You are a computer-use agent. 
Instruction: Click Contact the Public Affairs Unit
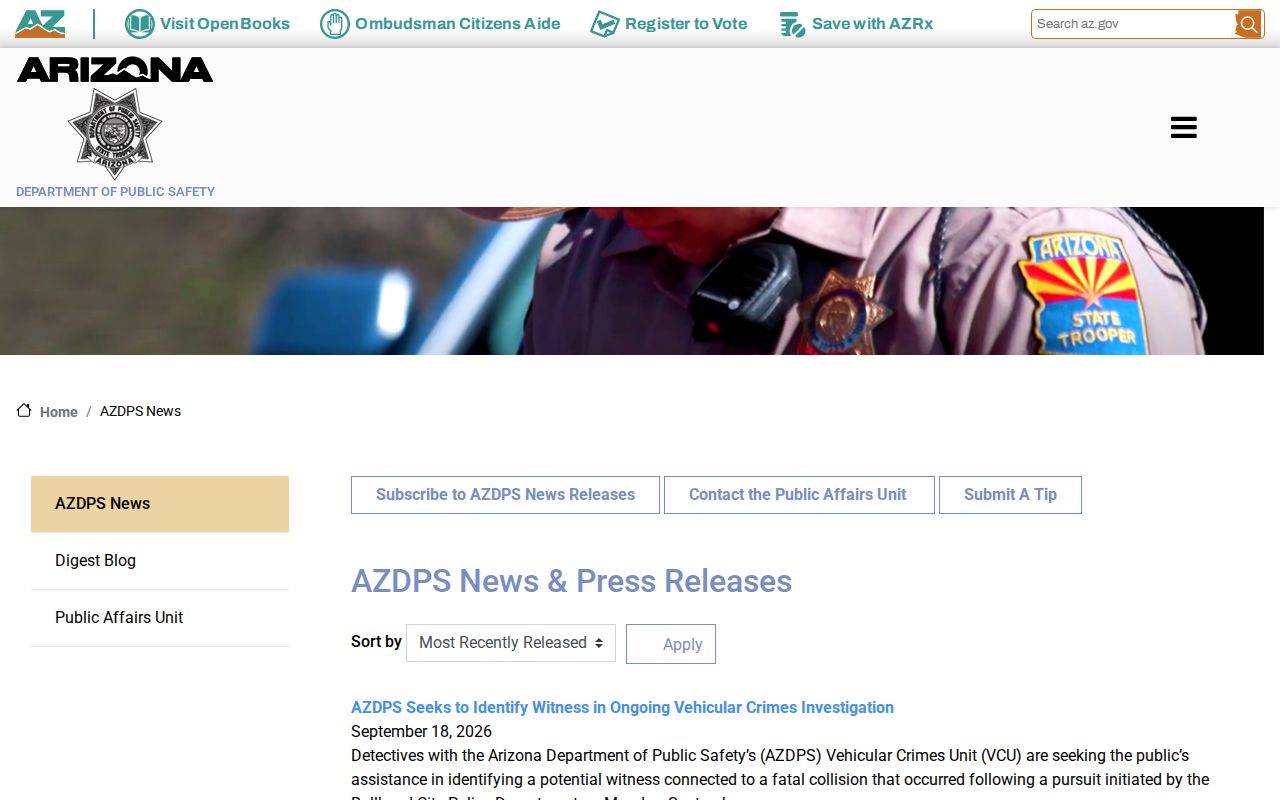[x=799, y=495]
